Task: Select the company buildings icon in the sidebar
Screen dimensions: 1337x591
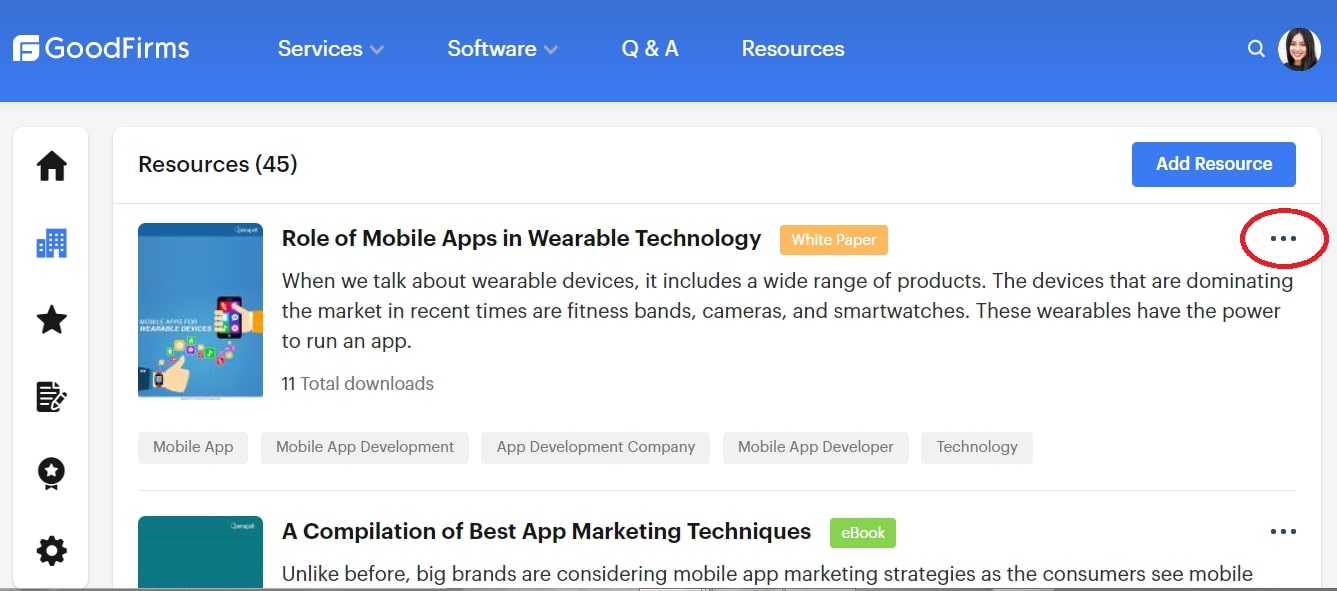Action: 51,242
